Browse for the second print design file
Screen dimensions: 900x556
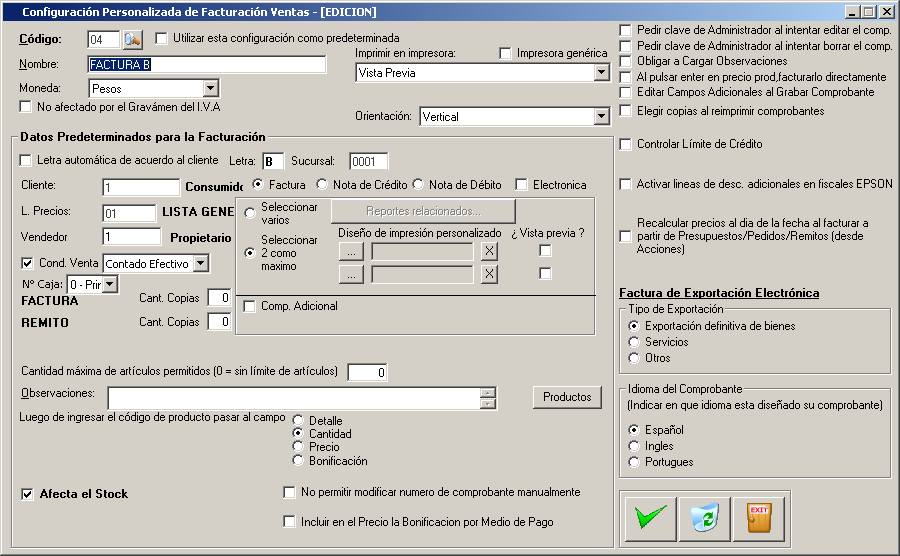pos(351,274)
